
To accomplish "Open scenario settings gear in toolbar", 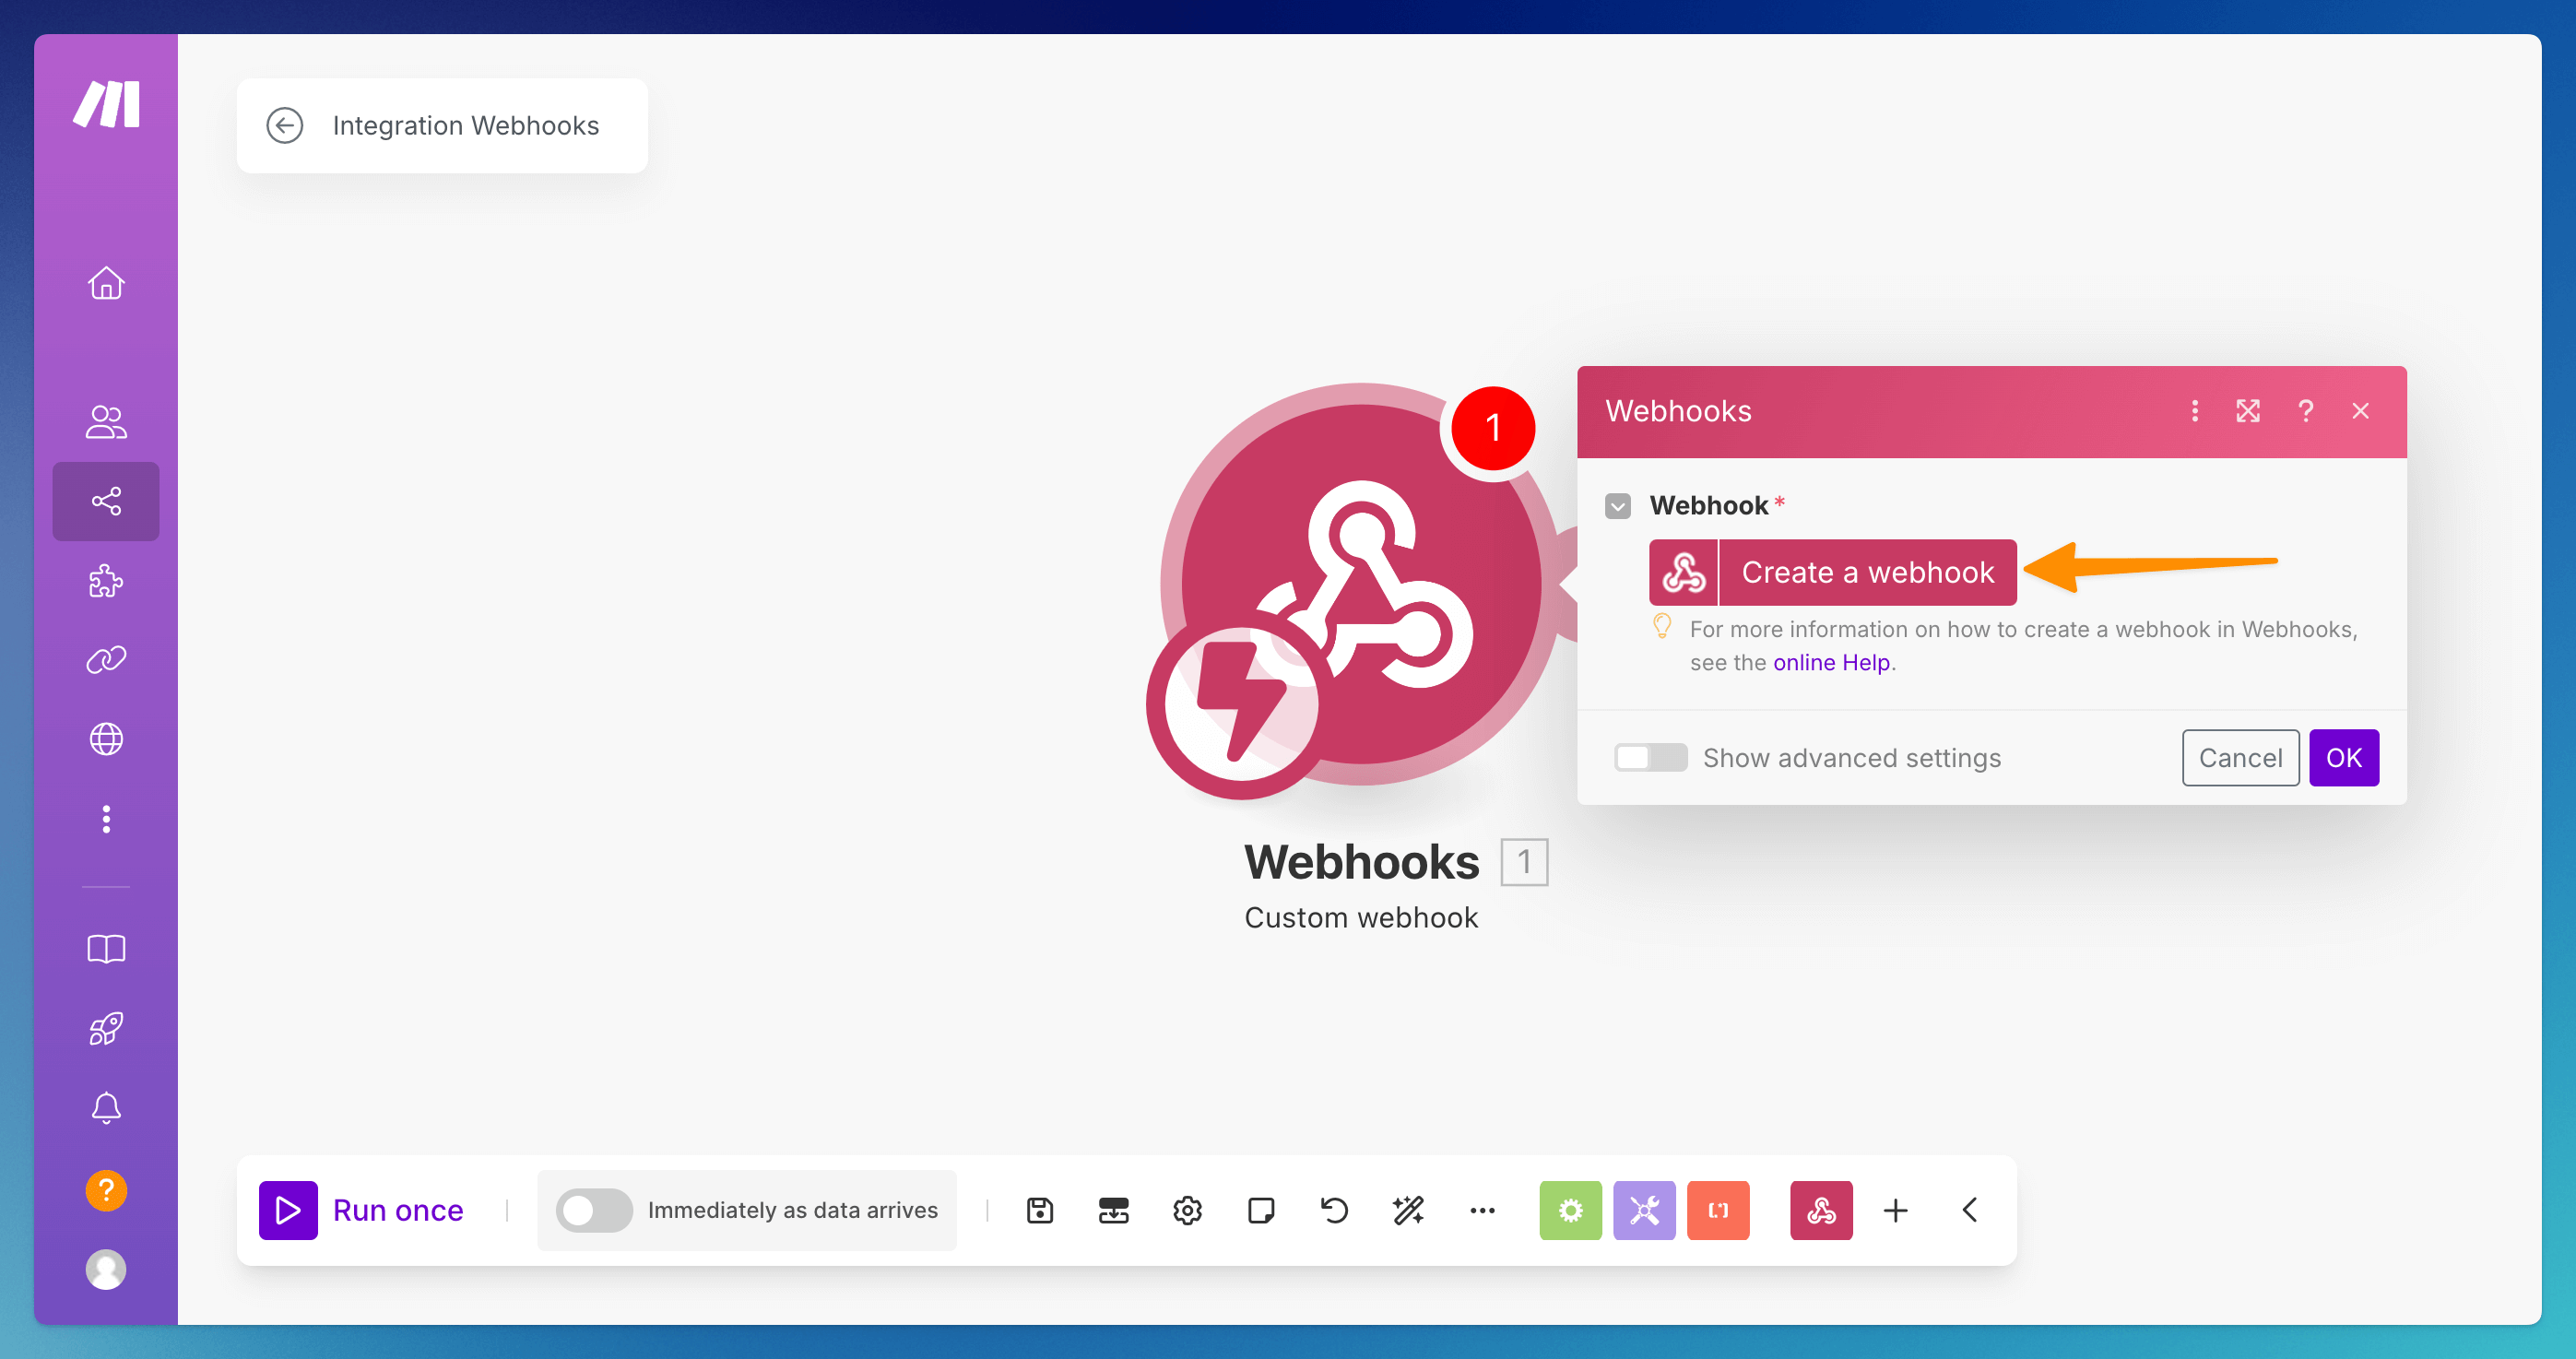I will [1187, 1210].
